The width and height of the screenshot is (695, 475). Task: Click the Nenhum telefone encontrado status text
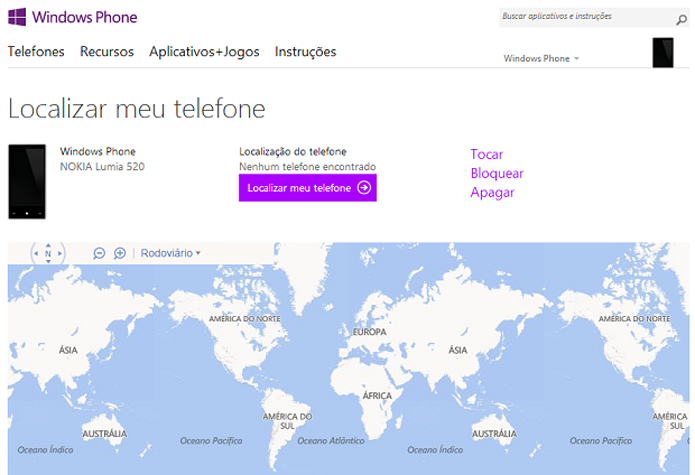[x=308, y=167]
